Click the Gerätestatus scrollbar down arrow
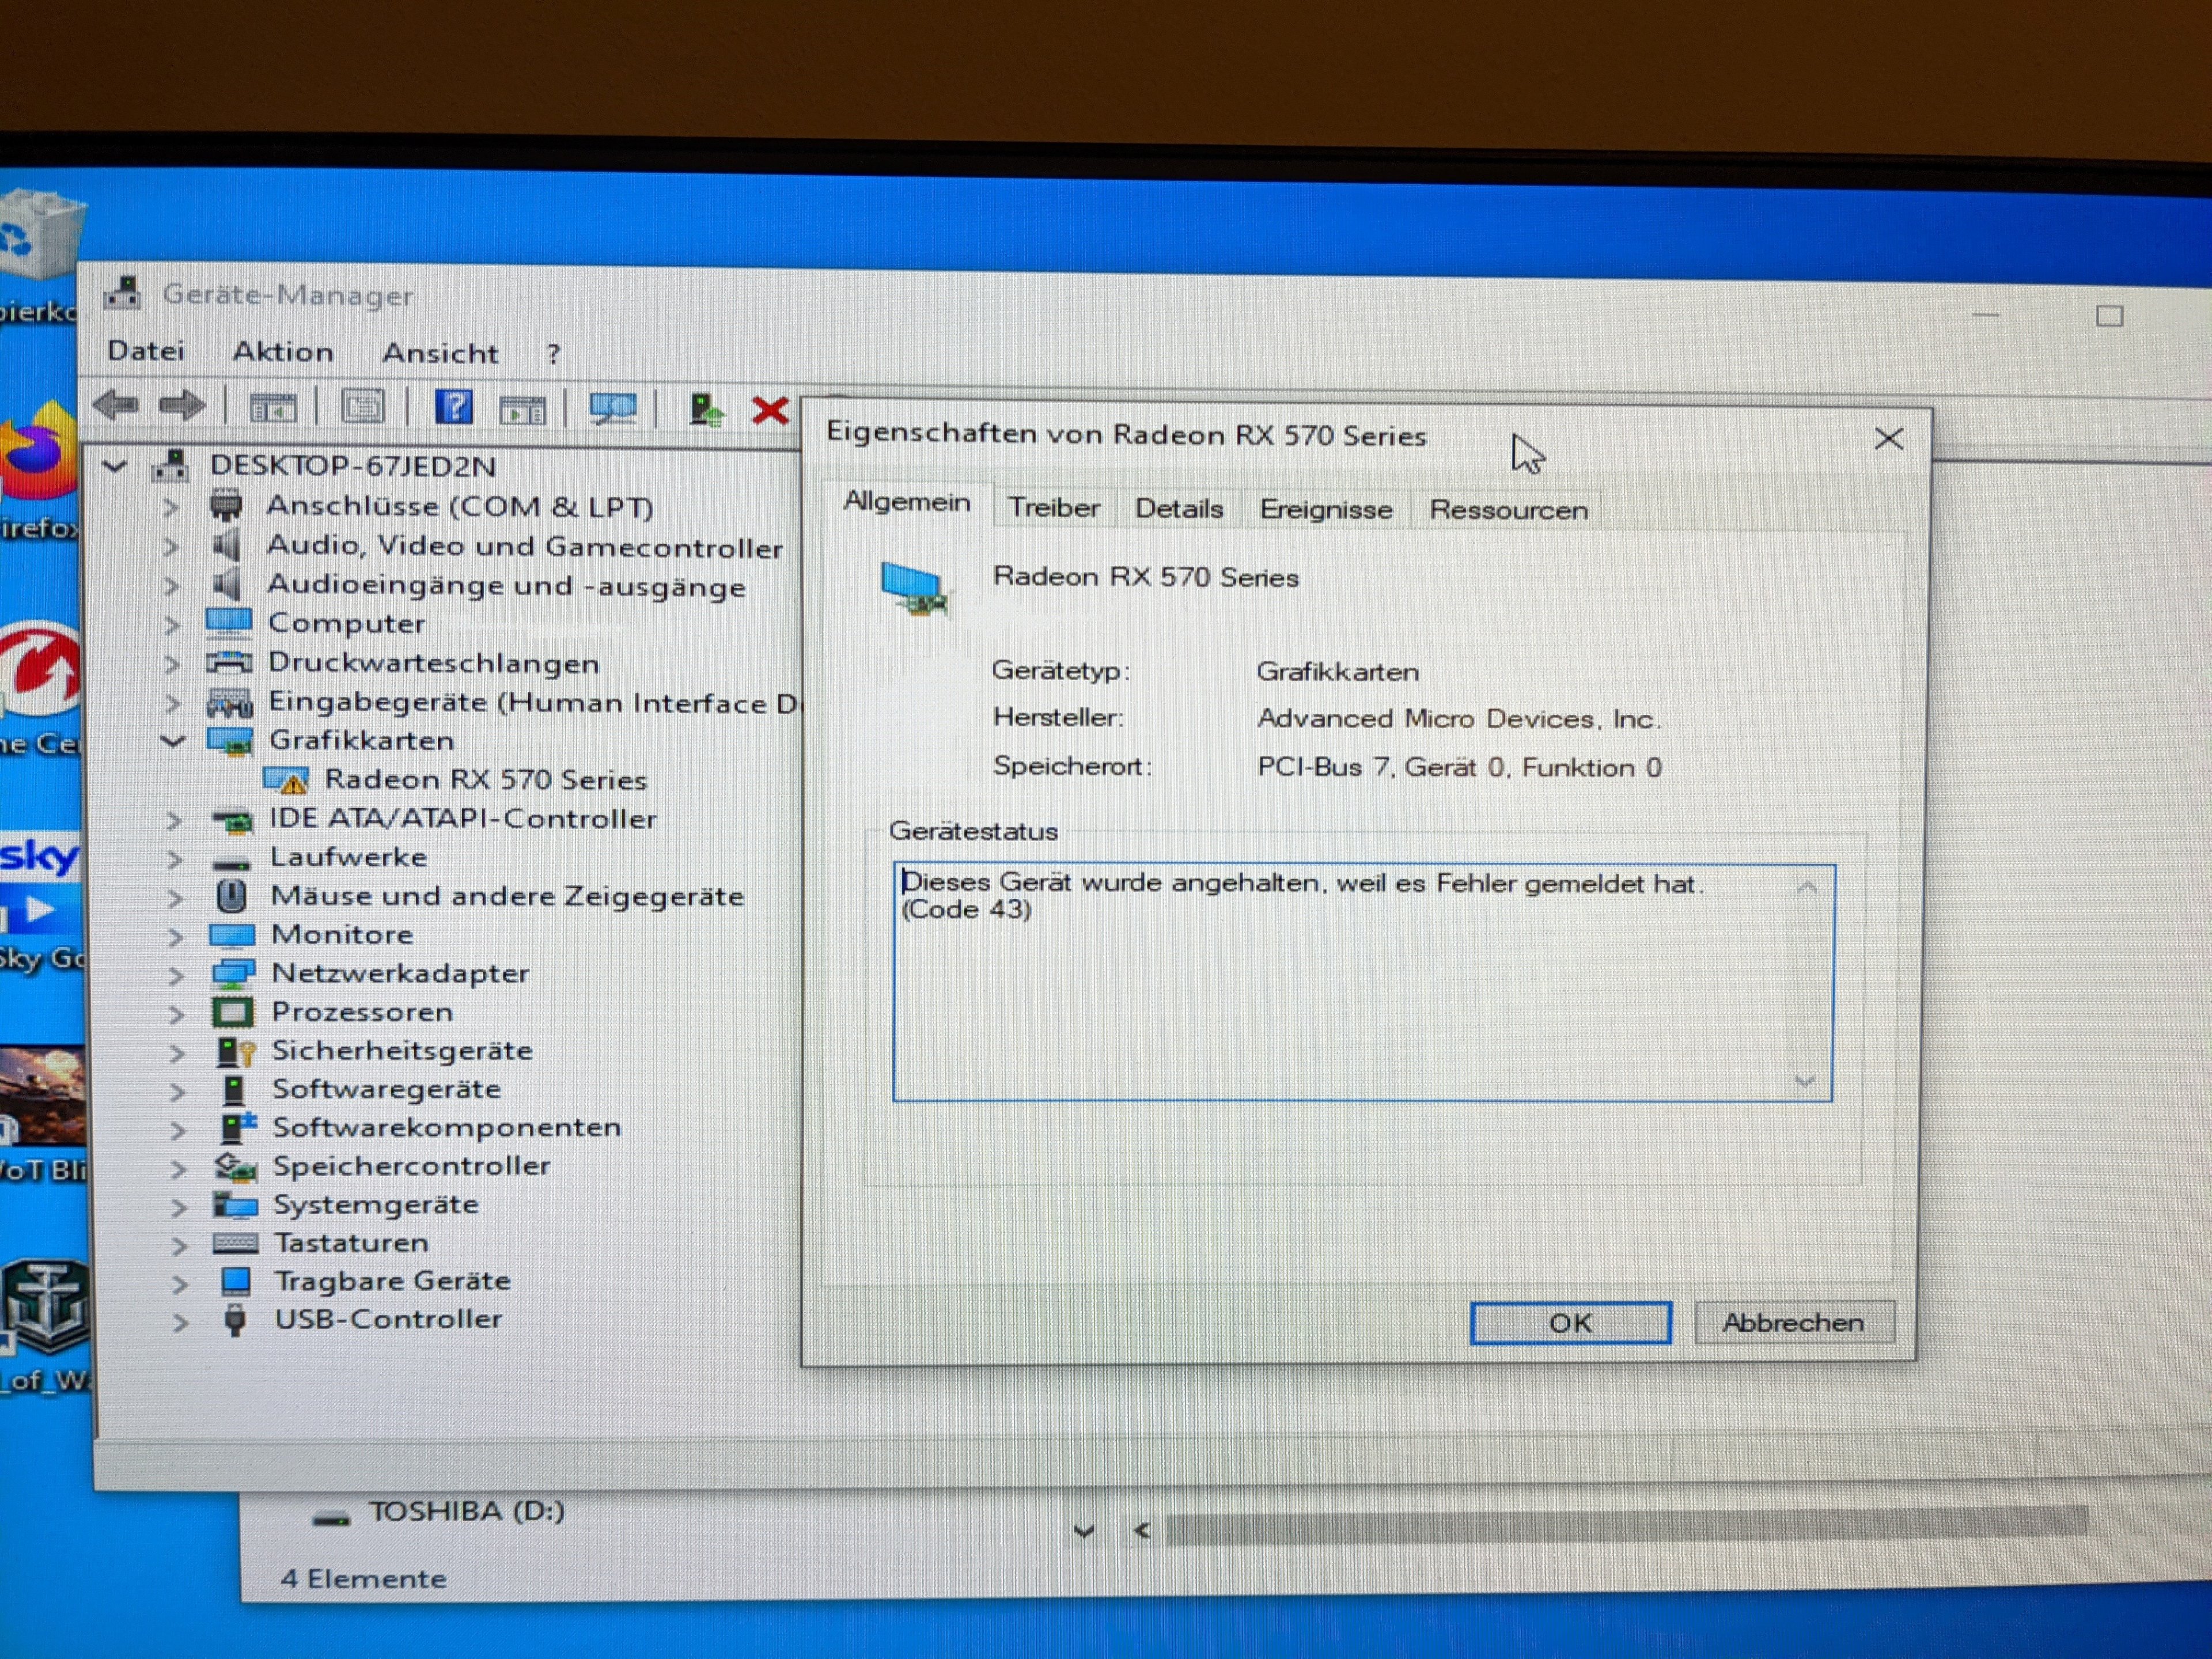The image size is (2212, 1659). pyautogui.click(x=1805, y=1081)
